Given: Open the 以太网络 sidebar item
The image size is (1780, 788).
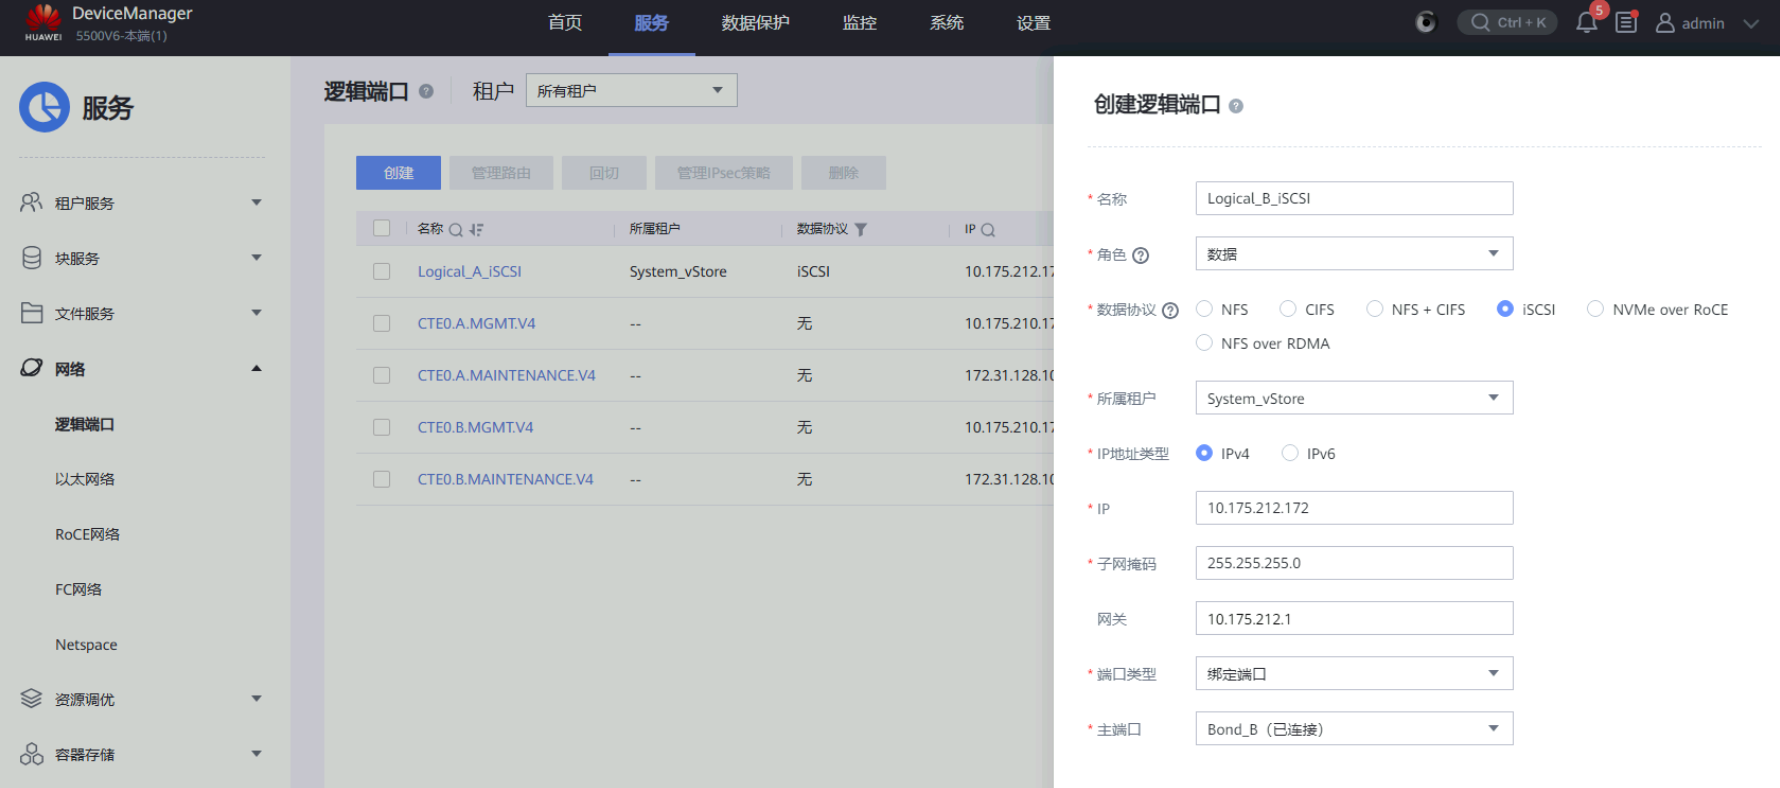Looking at the screenshot, I should 85,479.
